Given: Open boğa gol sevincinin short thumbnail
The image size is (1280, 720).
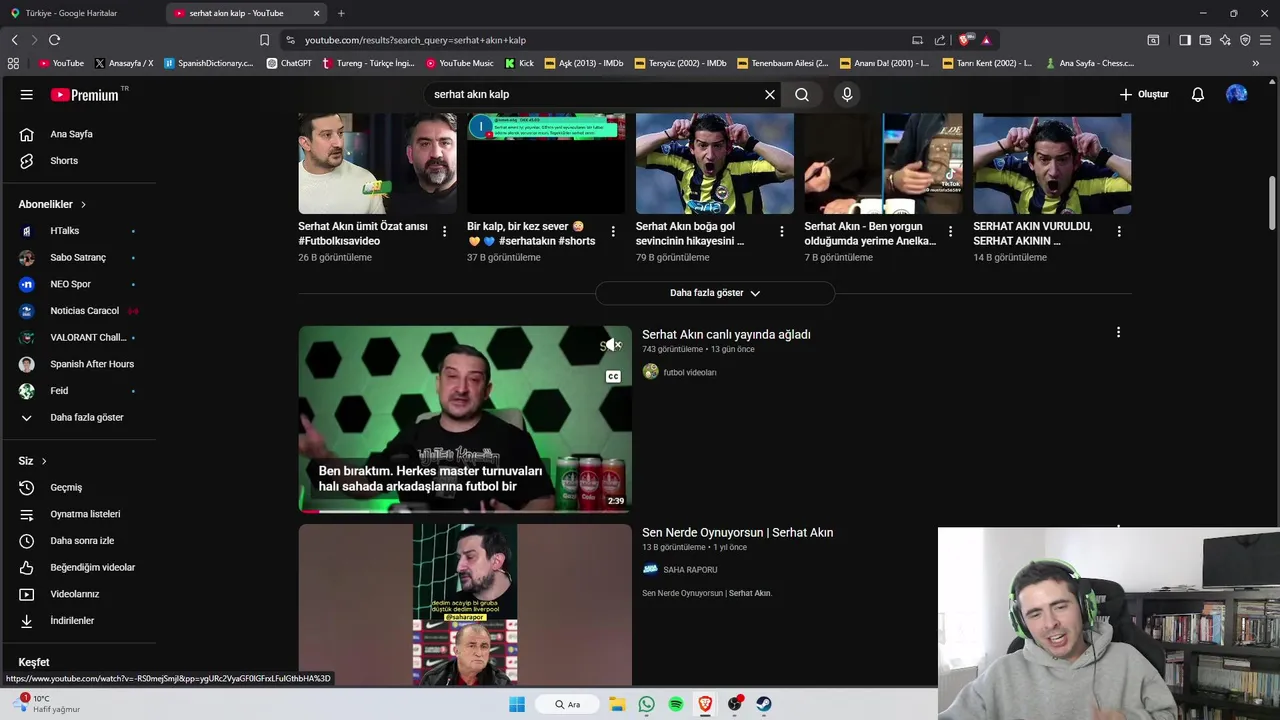Looking at the screenshot, I should (x=715, y=164).
